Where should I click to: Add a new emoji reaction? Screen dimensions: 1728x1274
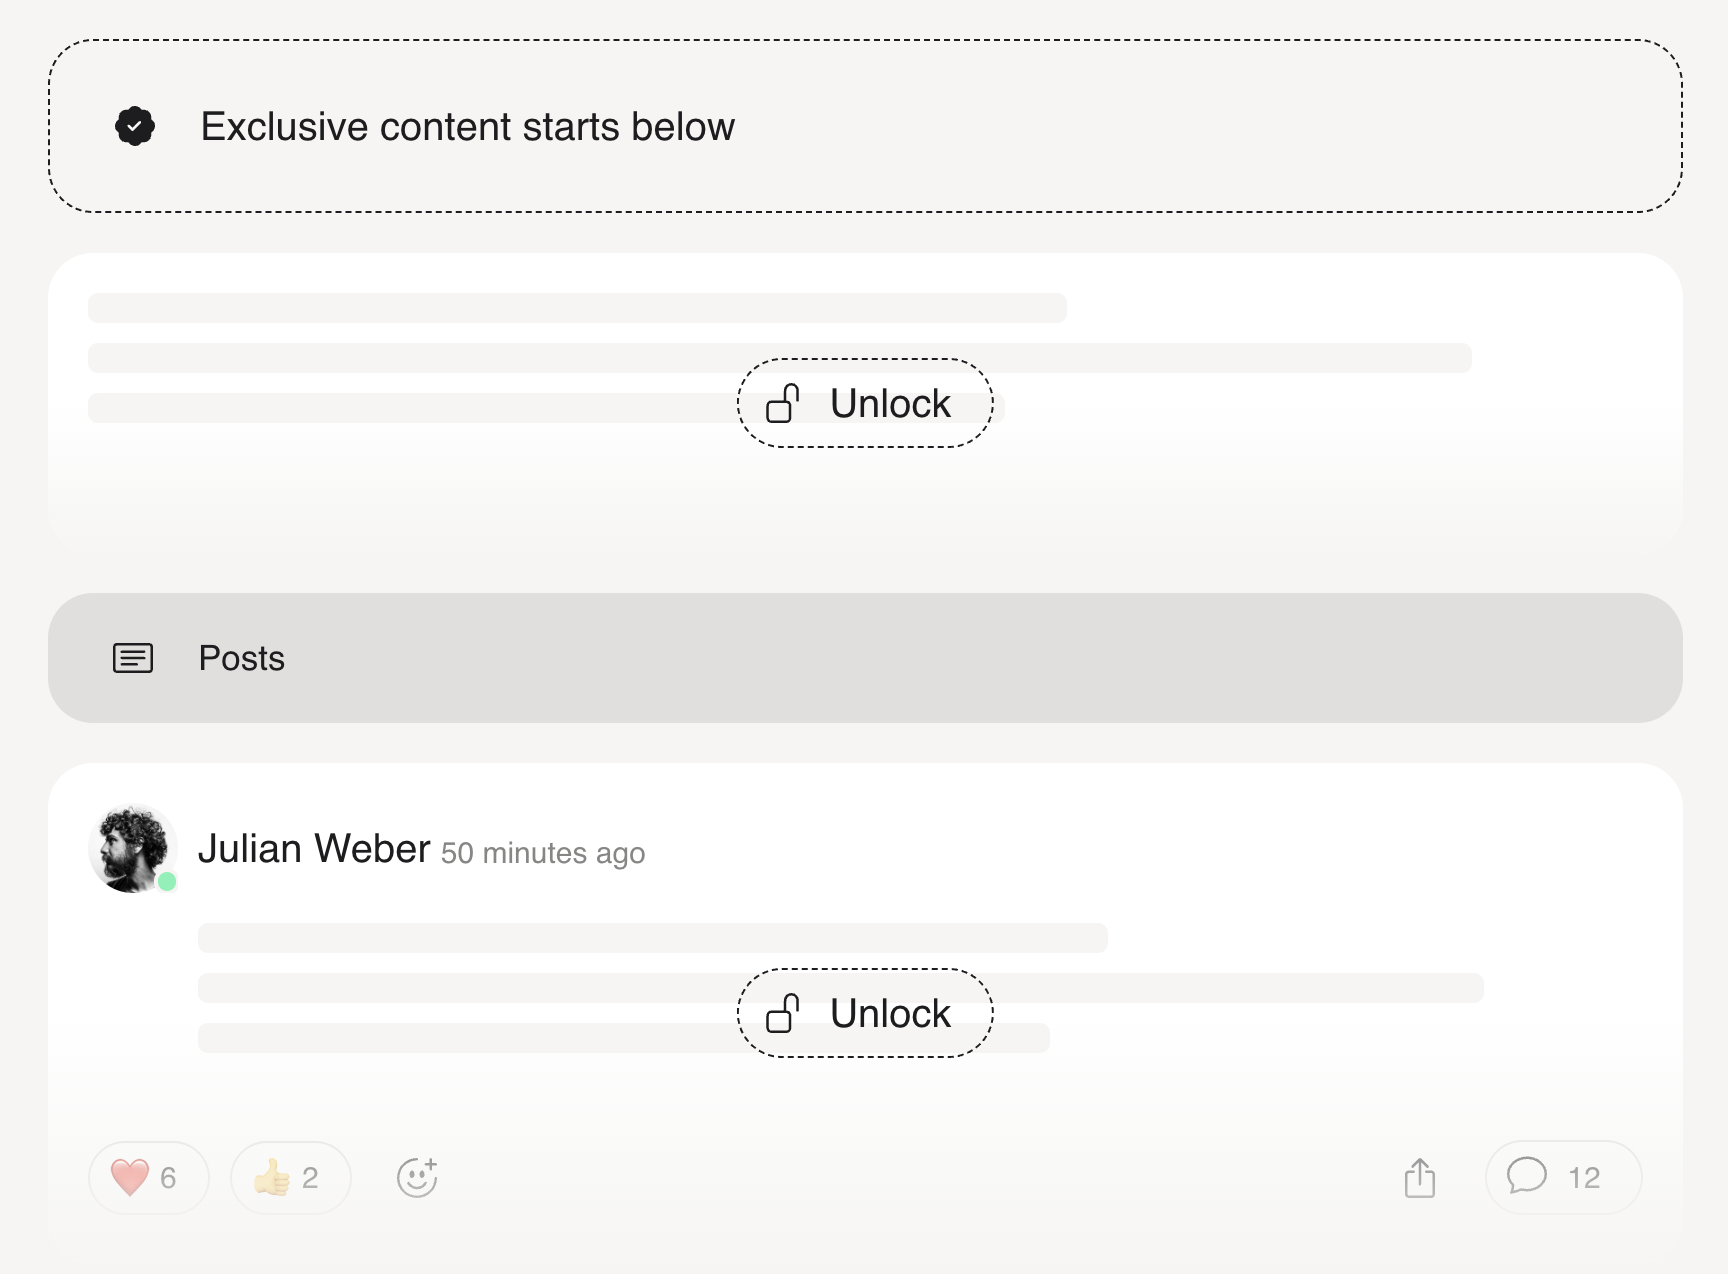(417, 1177)
